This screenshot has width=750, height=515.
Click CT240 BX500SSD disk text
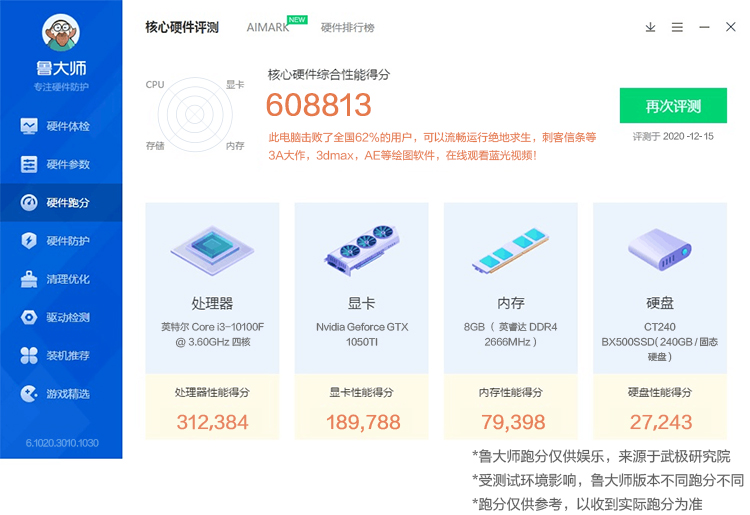[x=660, y=341]
